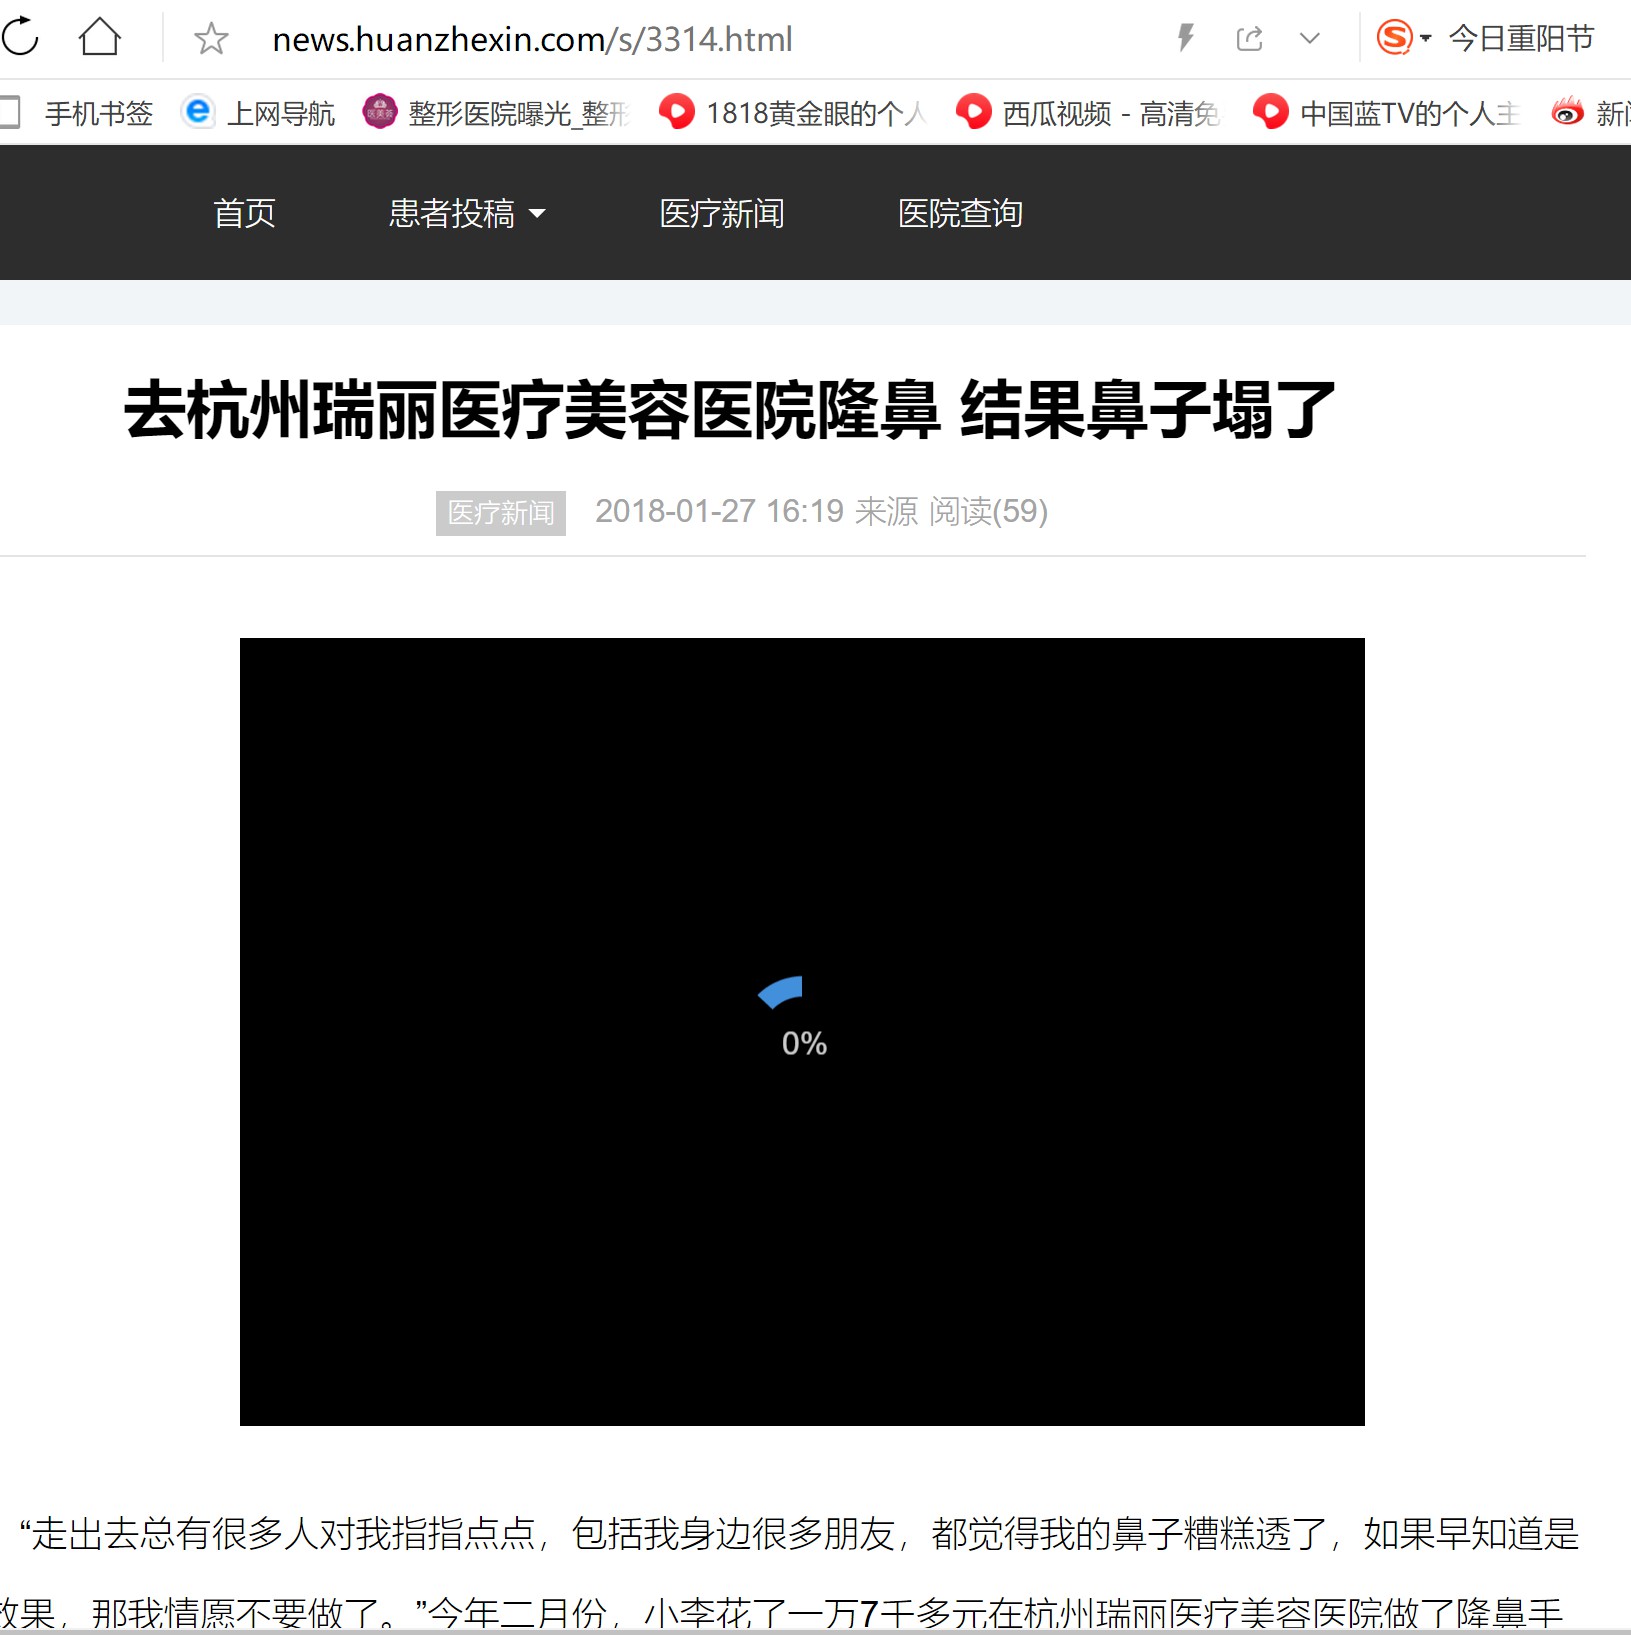Open the 西瓜视频 bookmark
Screen dimensions: 1631x1635
tap(1088, 113)
